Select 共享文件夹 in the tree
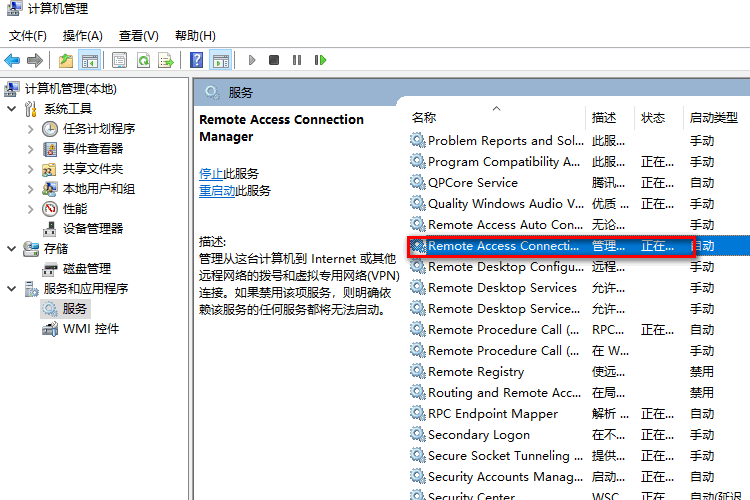 coord(93,169)
